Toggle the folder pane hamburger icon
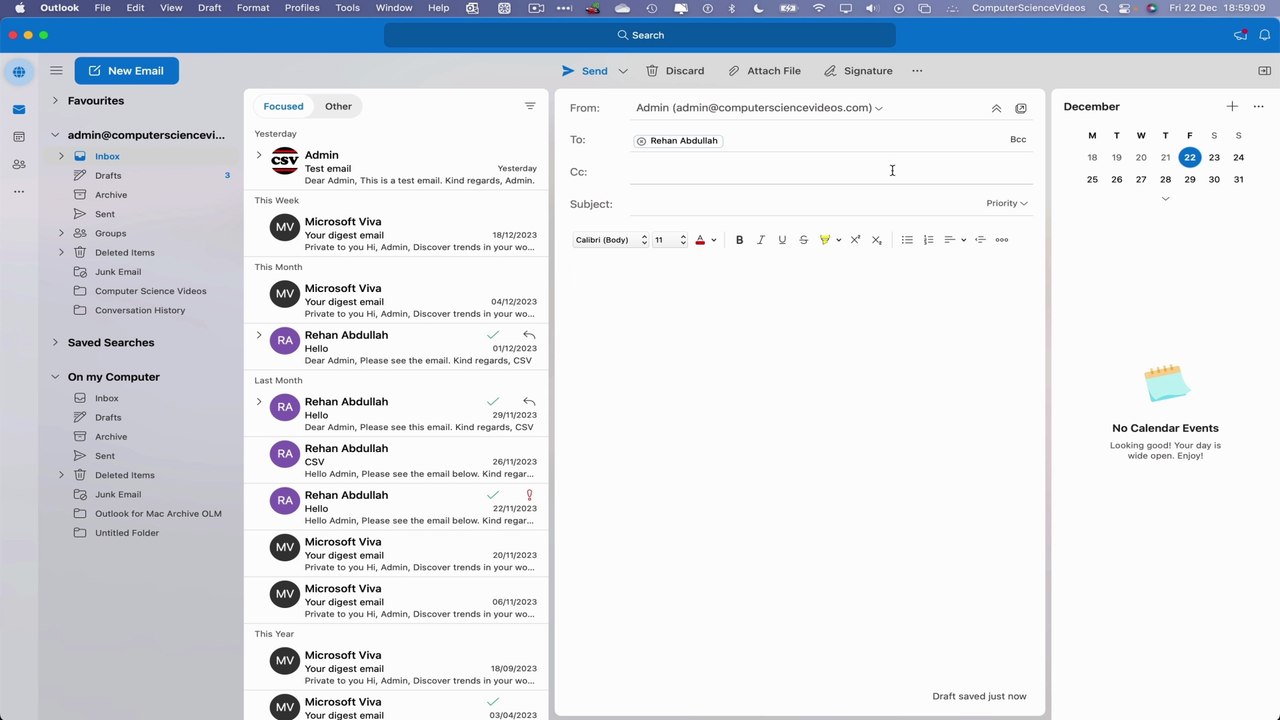Viewport: 1280px width, 720px height. pos(56,71)
